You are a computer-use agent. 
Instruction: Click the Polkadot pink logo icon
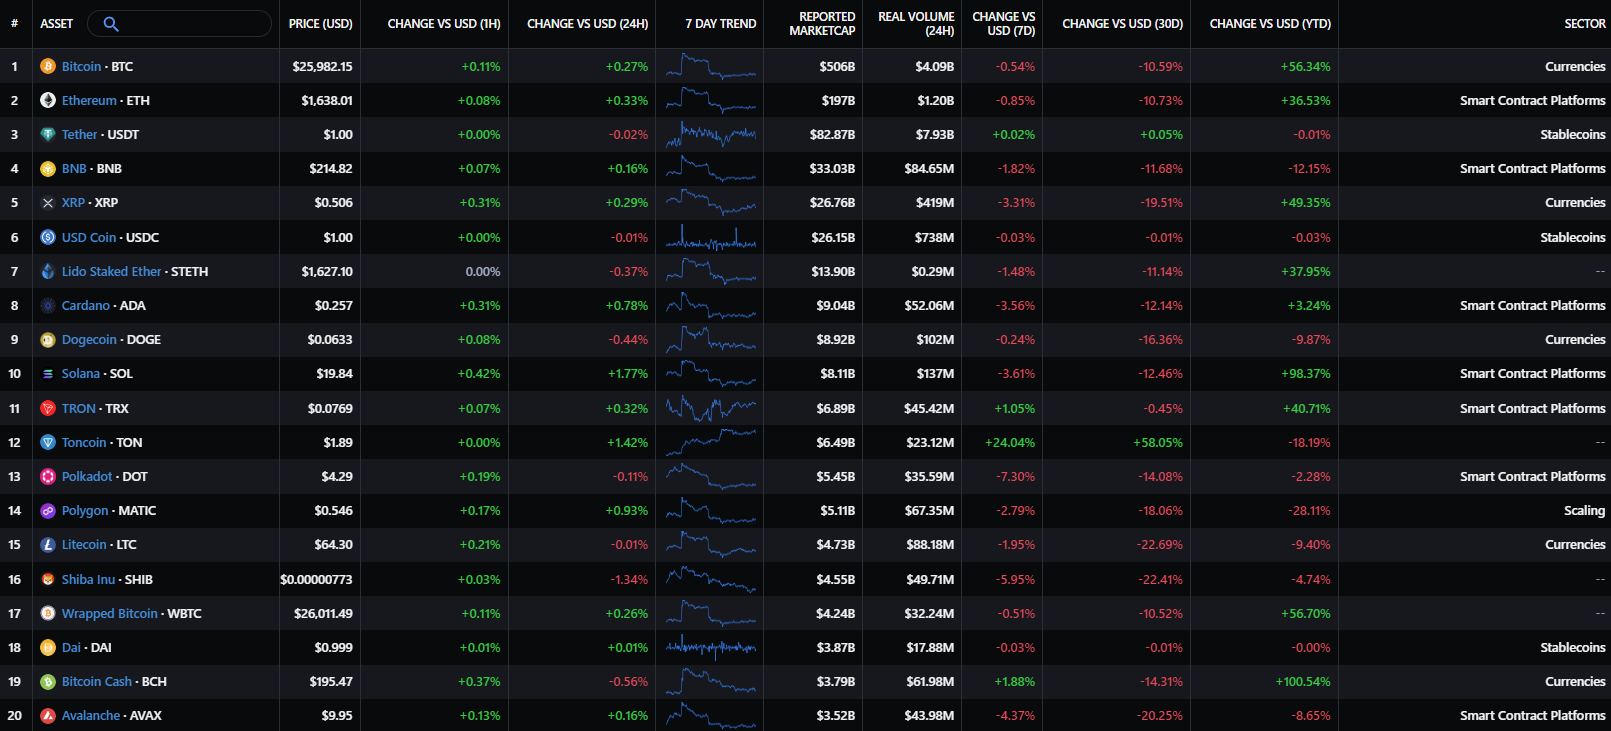(x=48, y=477)
